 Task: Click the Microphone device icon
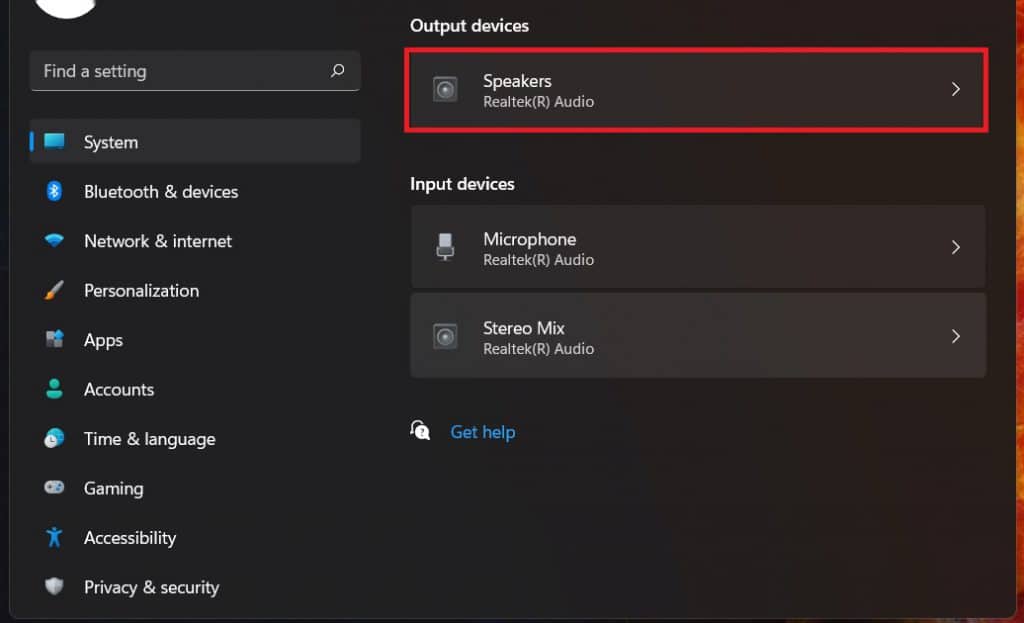pos(445,247)
